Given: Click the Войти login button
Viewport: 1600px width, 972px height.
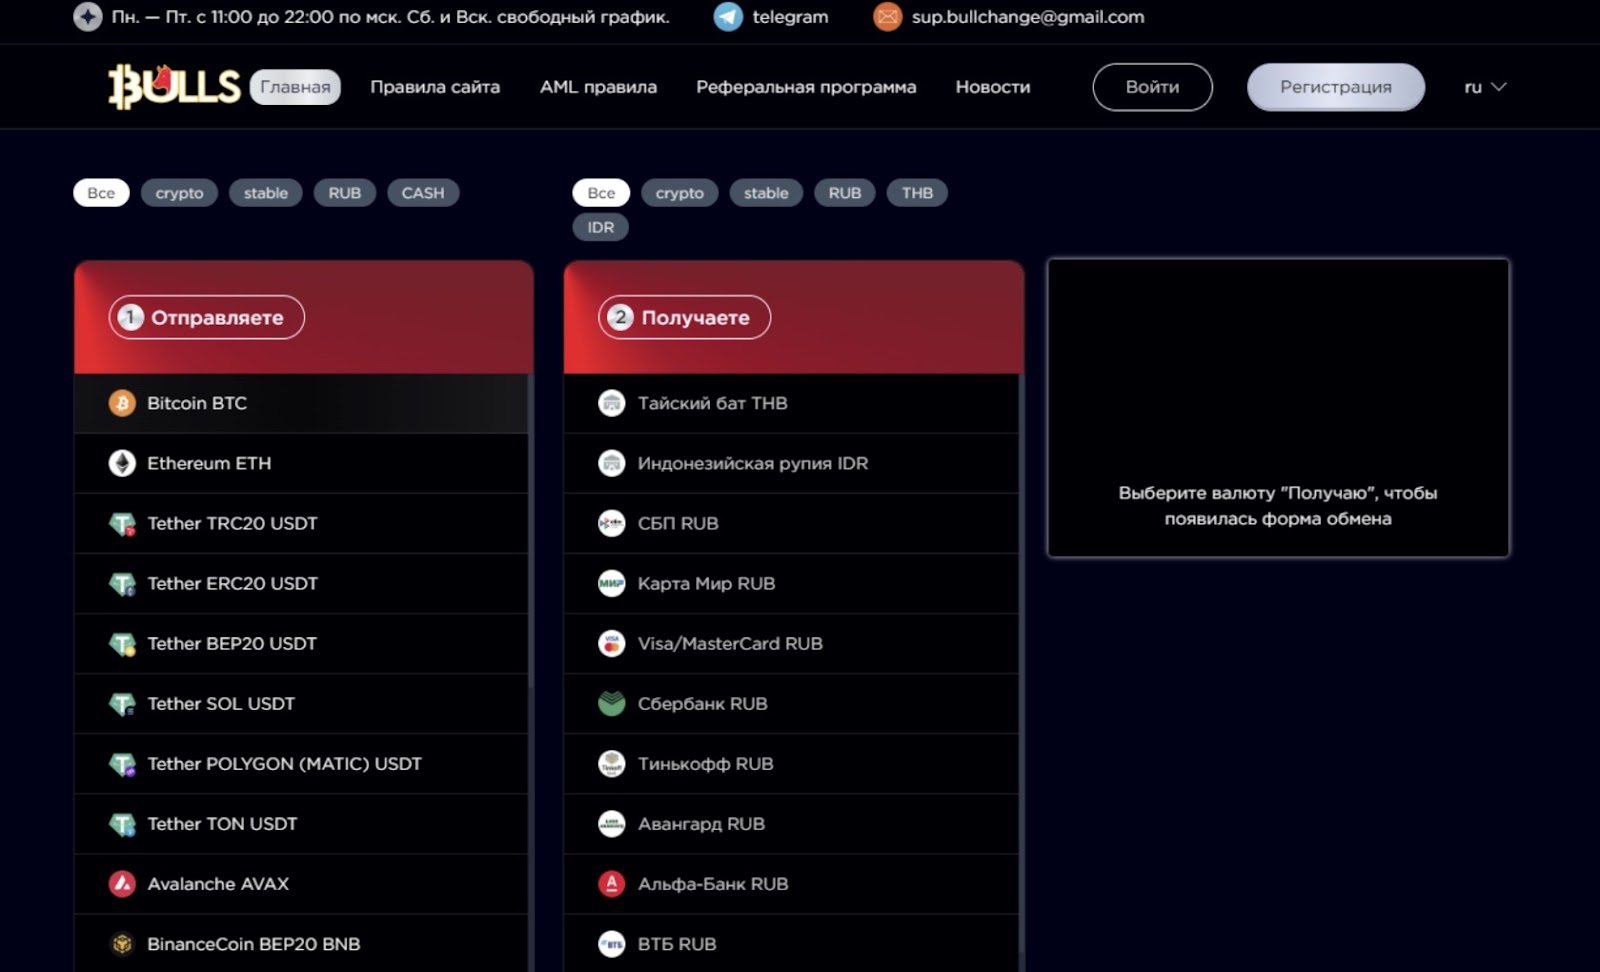Looking at the screenshot, I should 1152,87.
